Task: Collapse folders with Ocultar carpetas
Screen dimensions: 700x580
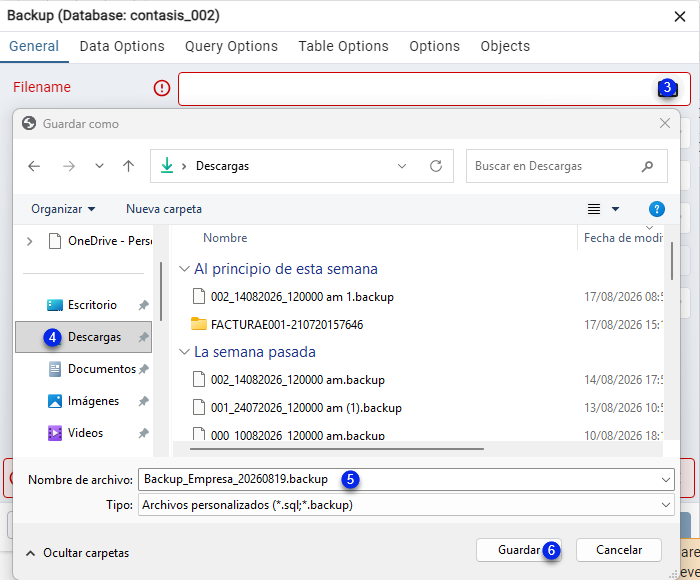Action: 78,553
